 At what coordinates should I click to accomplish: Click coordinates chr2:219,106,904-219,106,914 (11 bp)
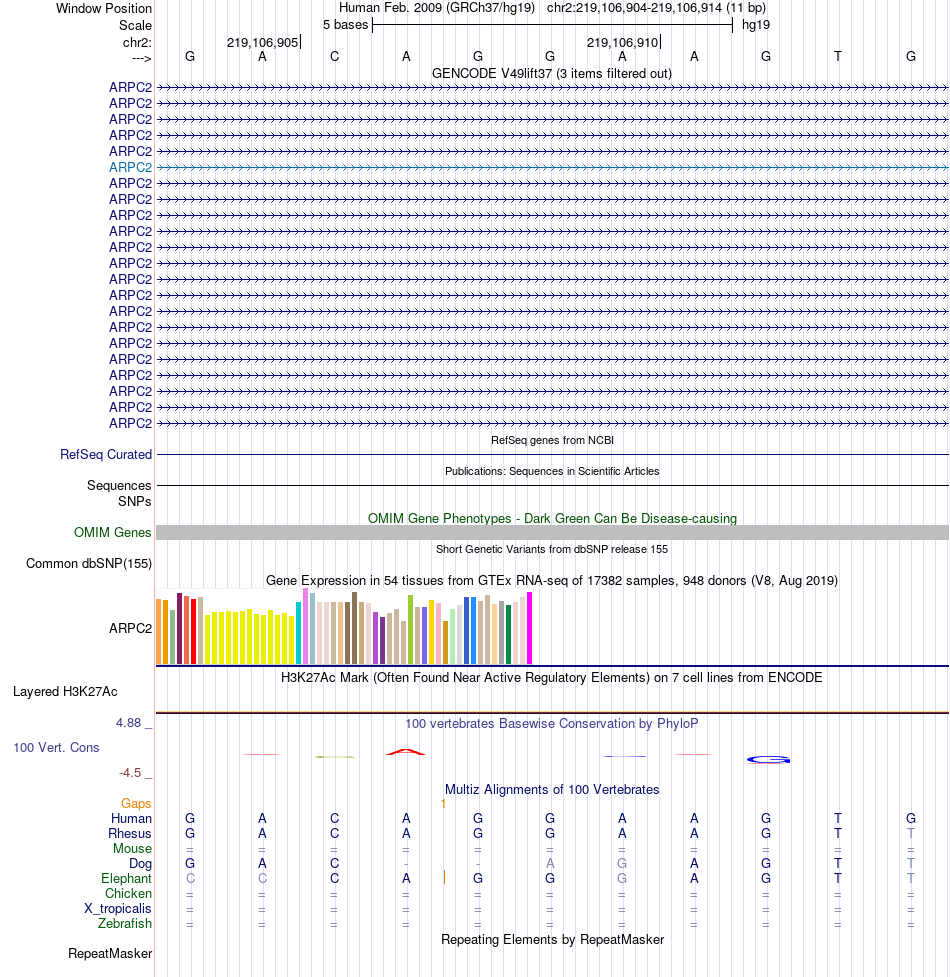(657, 8)
